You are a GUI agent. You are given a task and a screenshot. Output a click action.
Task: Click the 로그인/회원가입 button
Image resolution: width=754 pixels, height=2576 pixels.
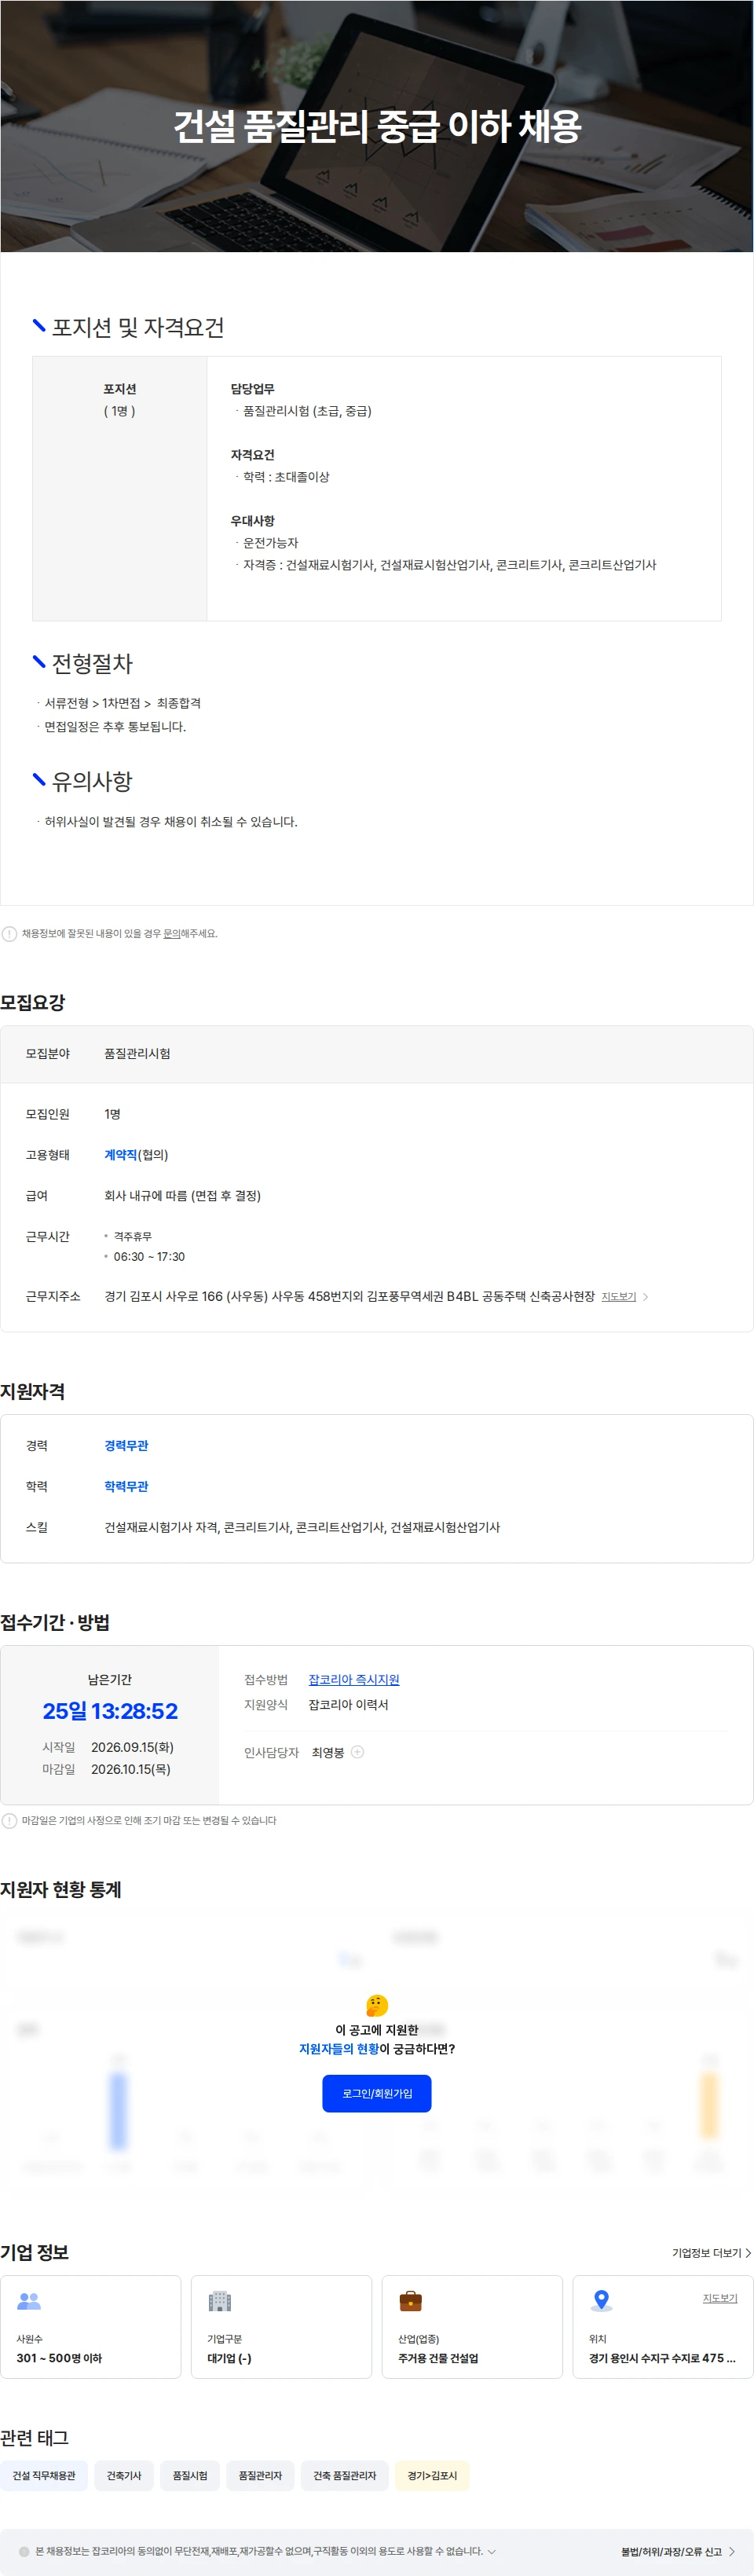tap(376, 2093)
